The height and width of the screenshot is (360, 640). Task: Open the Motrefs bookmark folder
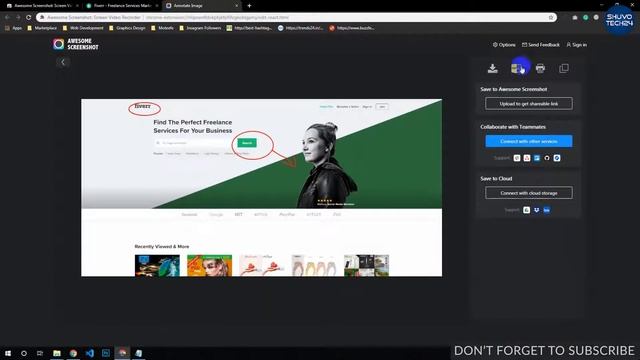click(x=162, y=28)
